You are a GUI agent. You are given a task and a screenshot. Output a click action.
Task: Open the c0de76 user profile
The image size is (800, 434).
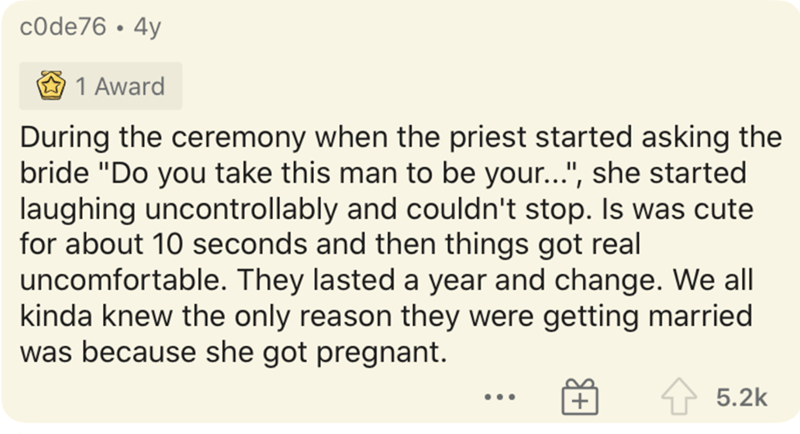(x=63, y=27)
